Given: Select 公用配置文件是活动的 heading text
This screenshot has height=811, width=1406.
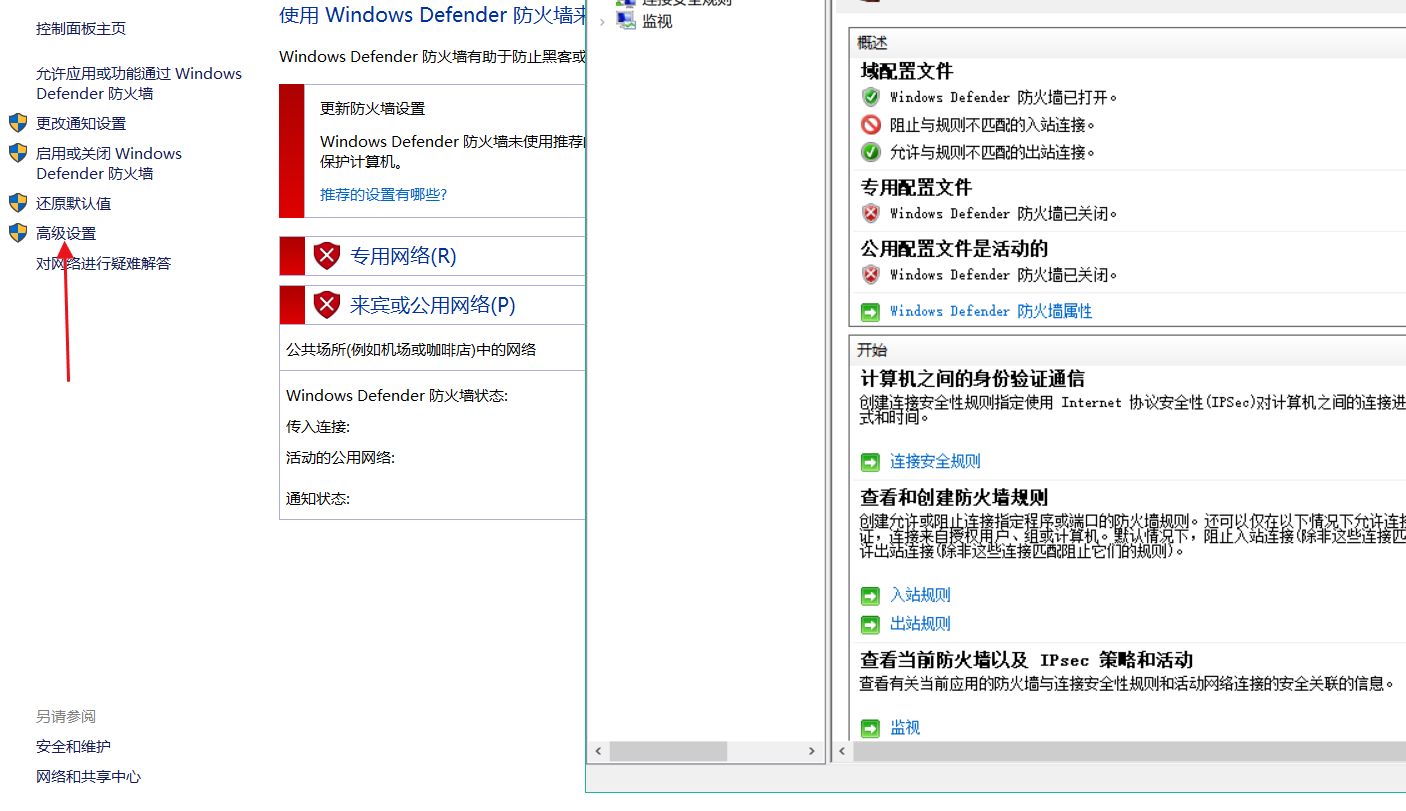Looking at the screenshot, I should pyautogui.click(x=954, y=248).
